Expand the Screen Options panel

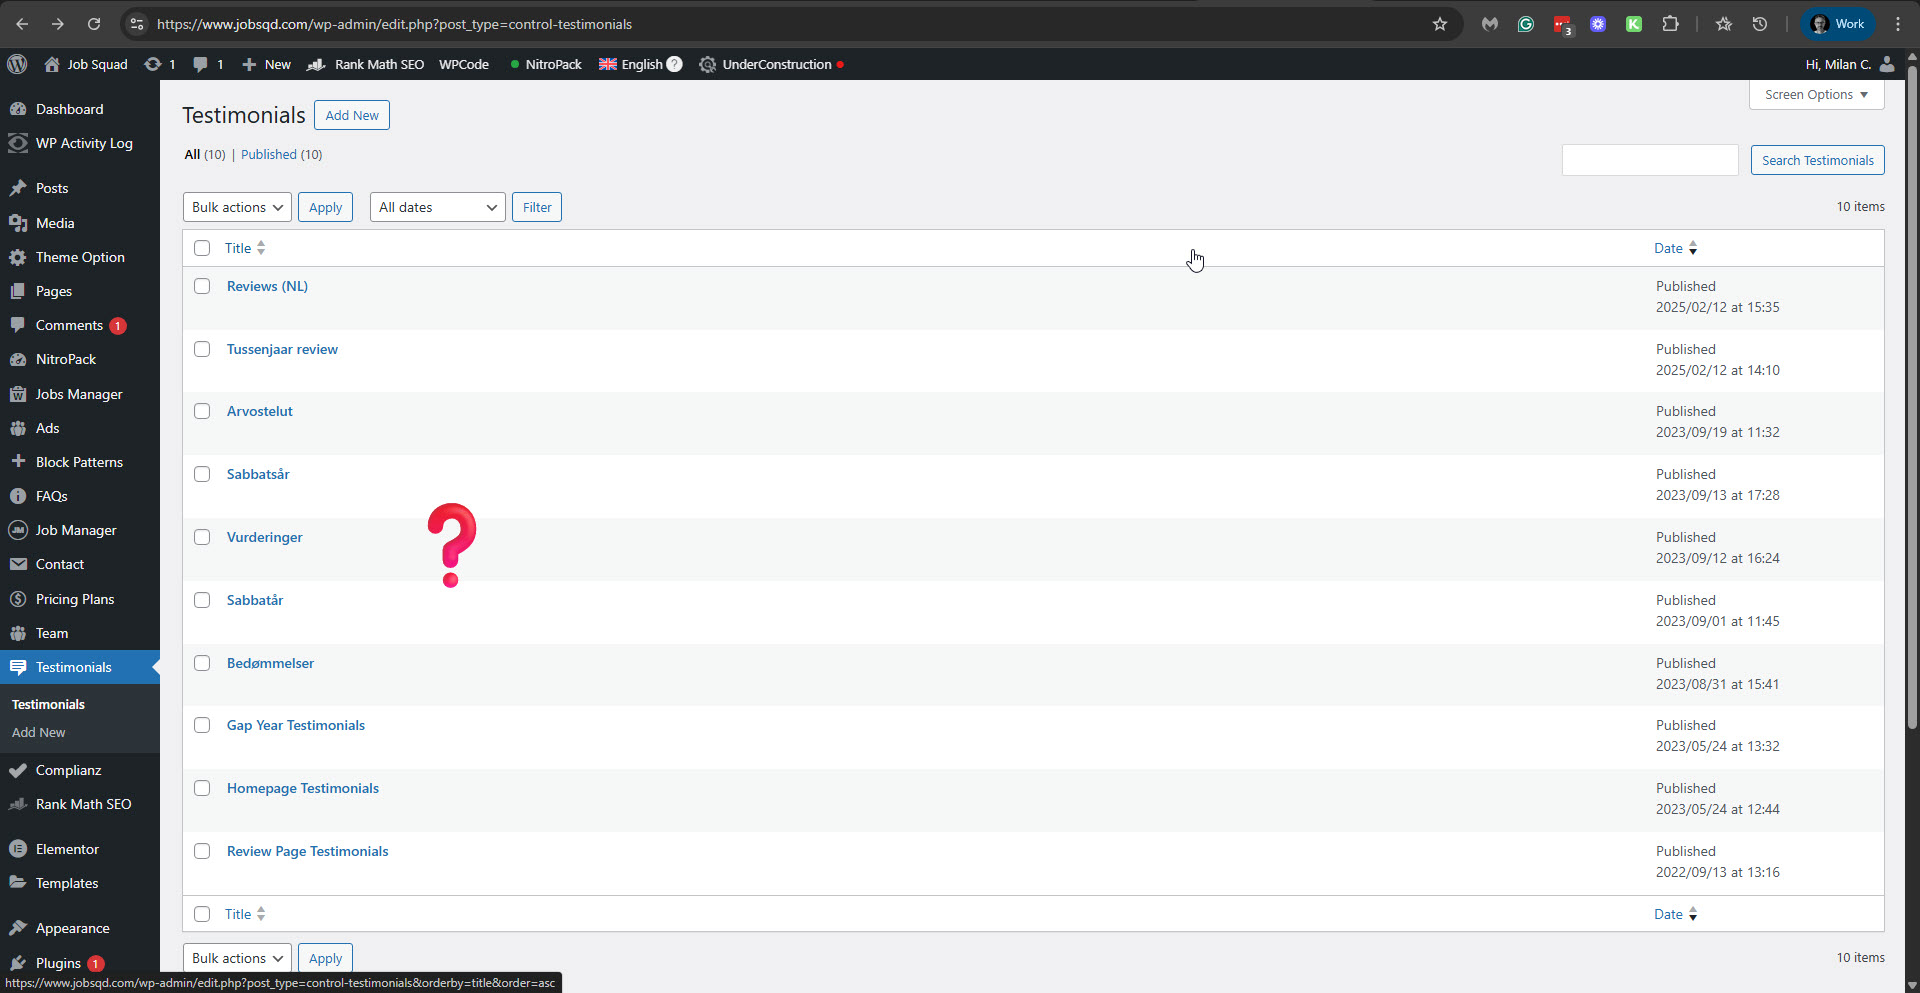(1816, 94)
